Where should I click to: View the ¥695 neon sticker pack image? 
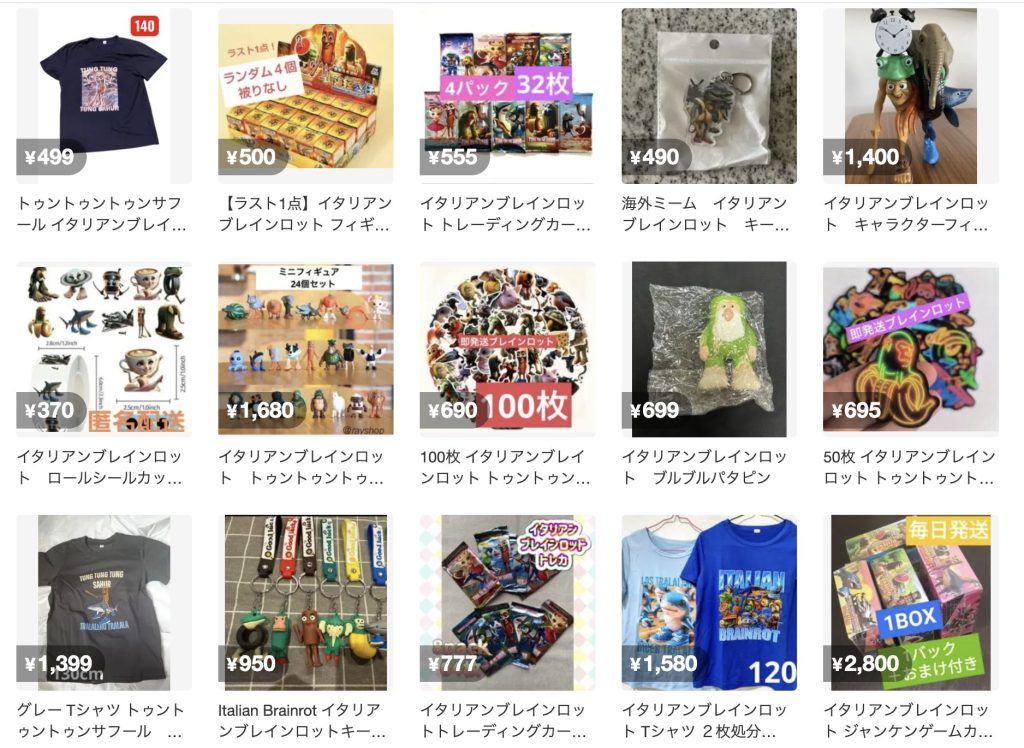[911, 349]
